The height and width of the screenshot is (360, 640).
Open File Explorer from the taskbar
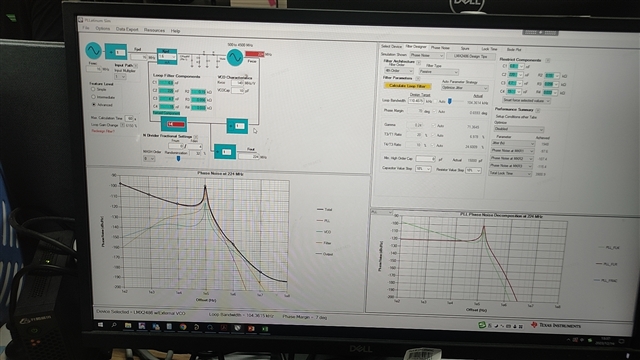click(128, 325)
